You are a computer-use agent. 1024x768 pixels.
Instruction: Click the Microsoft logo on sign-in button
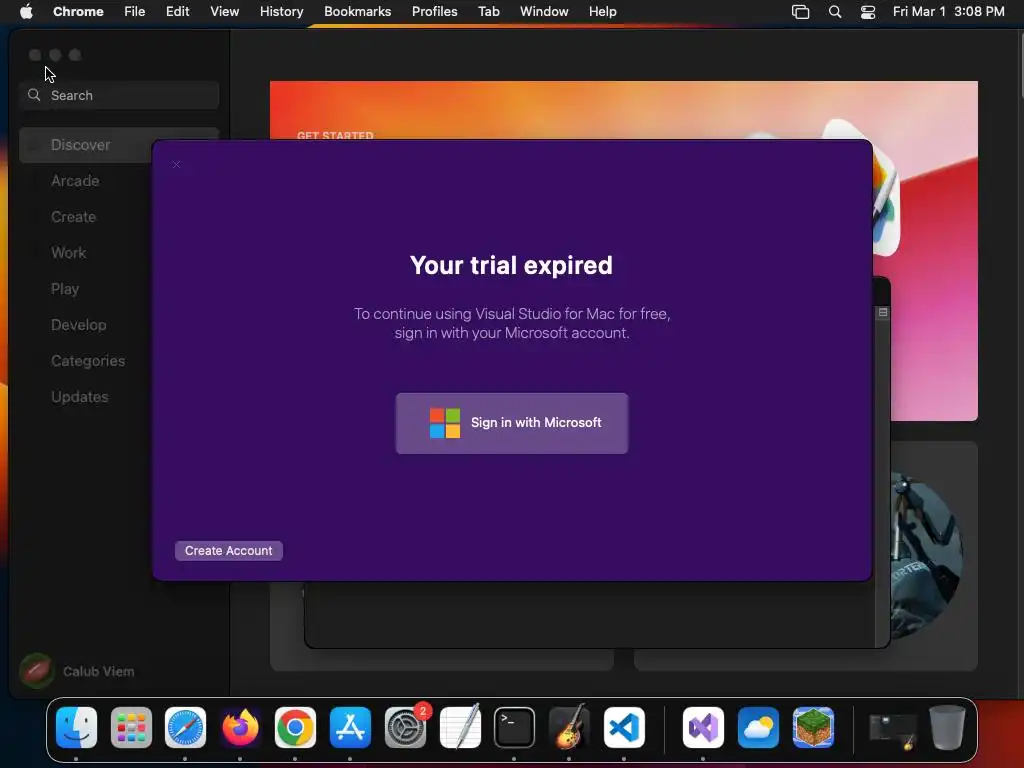445,423
